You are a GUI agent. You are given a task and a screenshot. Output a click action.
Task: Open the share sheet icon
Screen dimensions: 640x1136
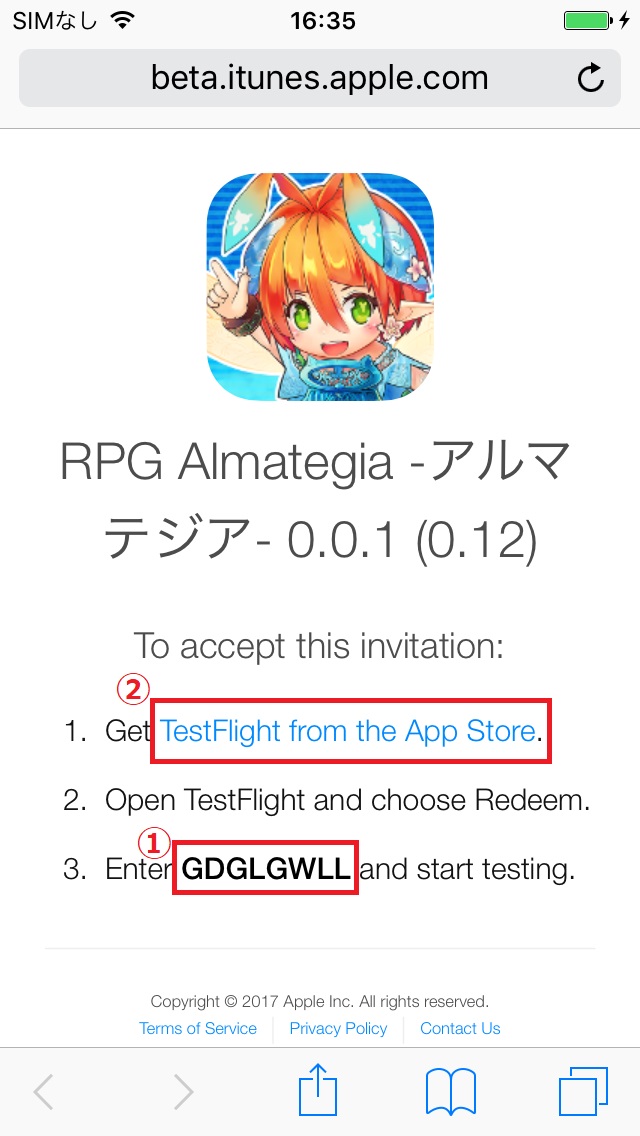[x=318, y=1088]
